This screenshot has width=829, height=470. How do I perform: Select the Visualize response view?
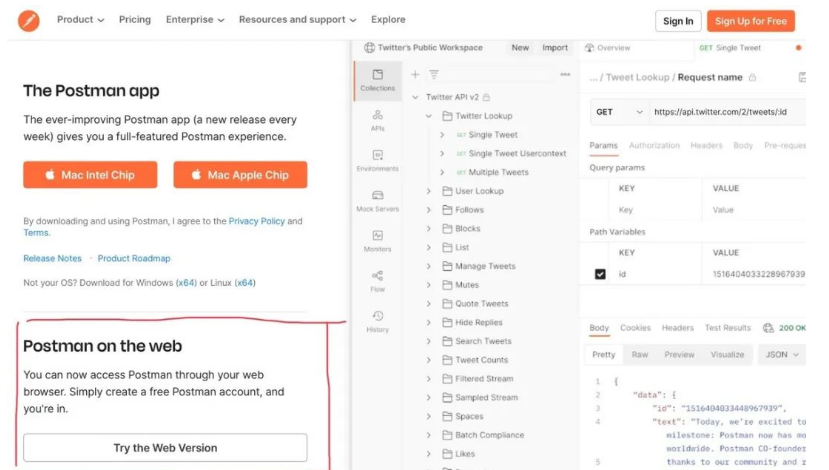(727, 354)
